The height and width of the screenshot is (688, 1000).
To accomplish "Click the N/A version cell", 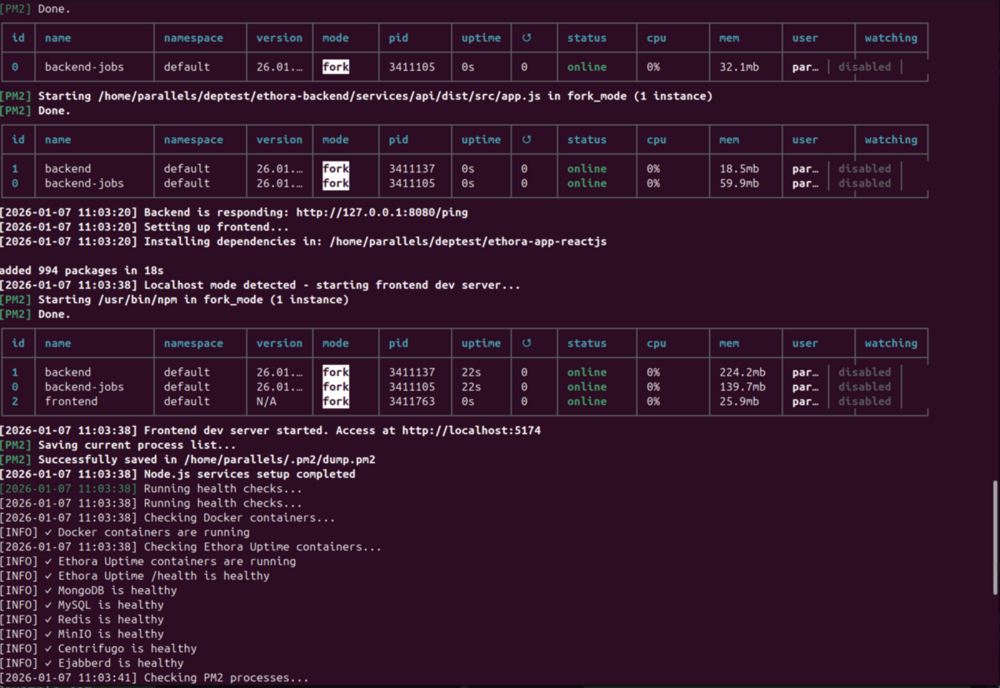I will click(x=267, y=402).
